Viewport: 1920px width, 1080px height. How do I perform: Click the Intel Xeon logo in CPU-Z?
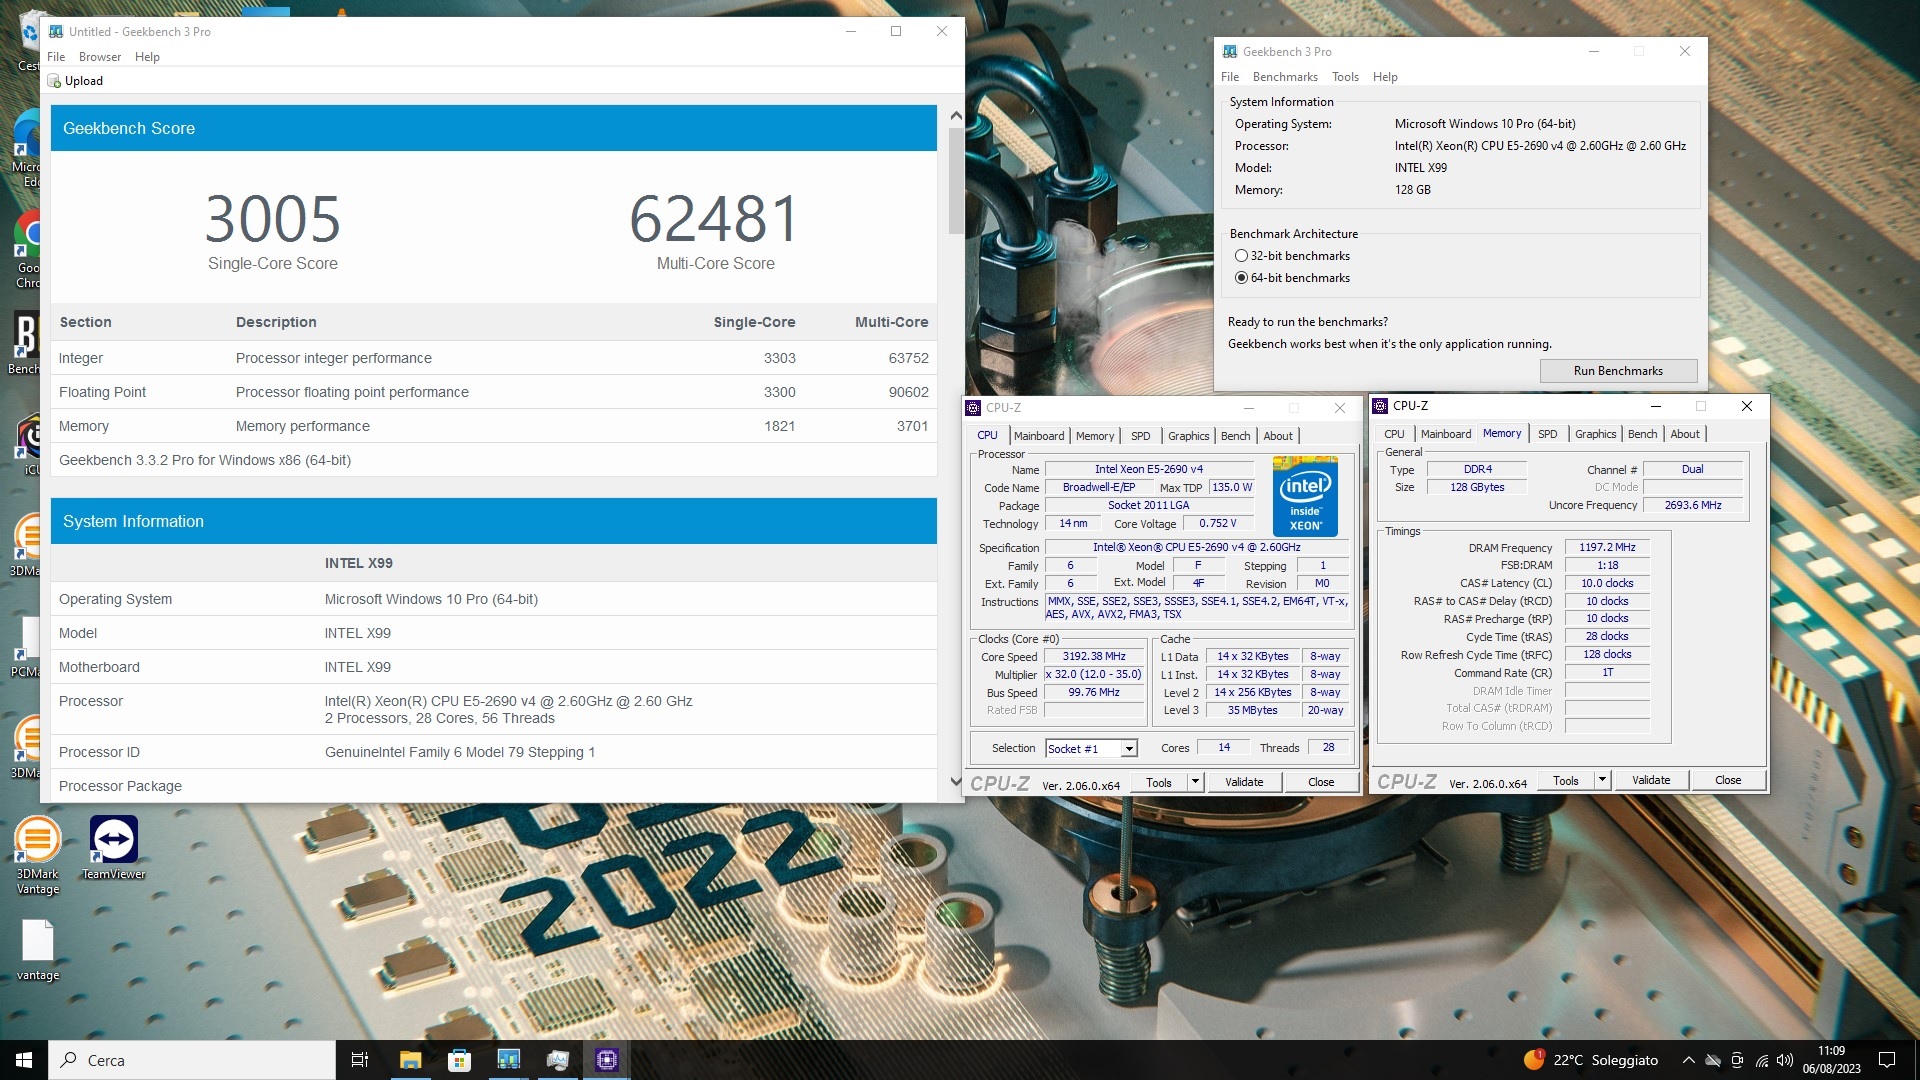[x=1305, y=497]
